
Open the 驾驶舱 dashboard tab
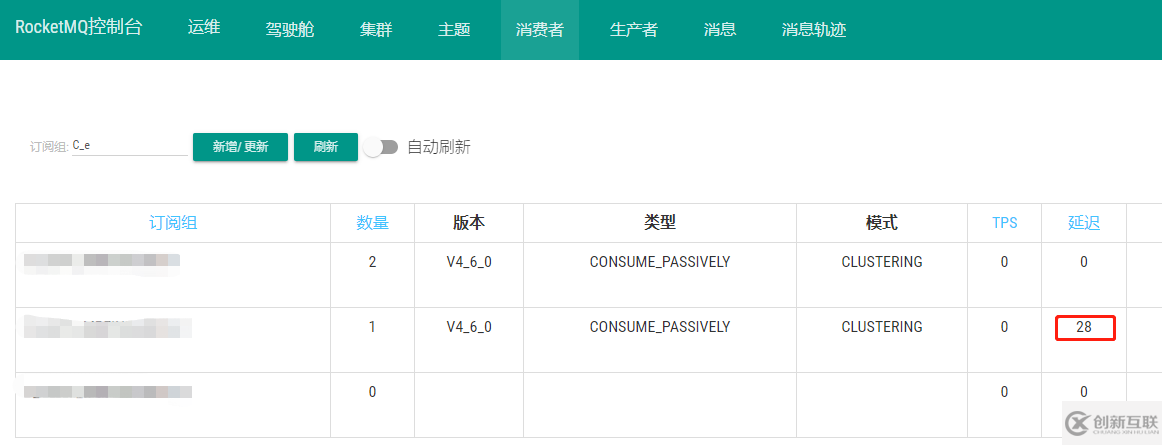click(x=290, y=29)
